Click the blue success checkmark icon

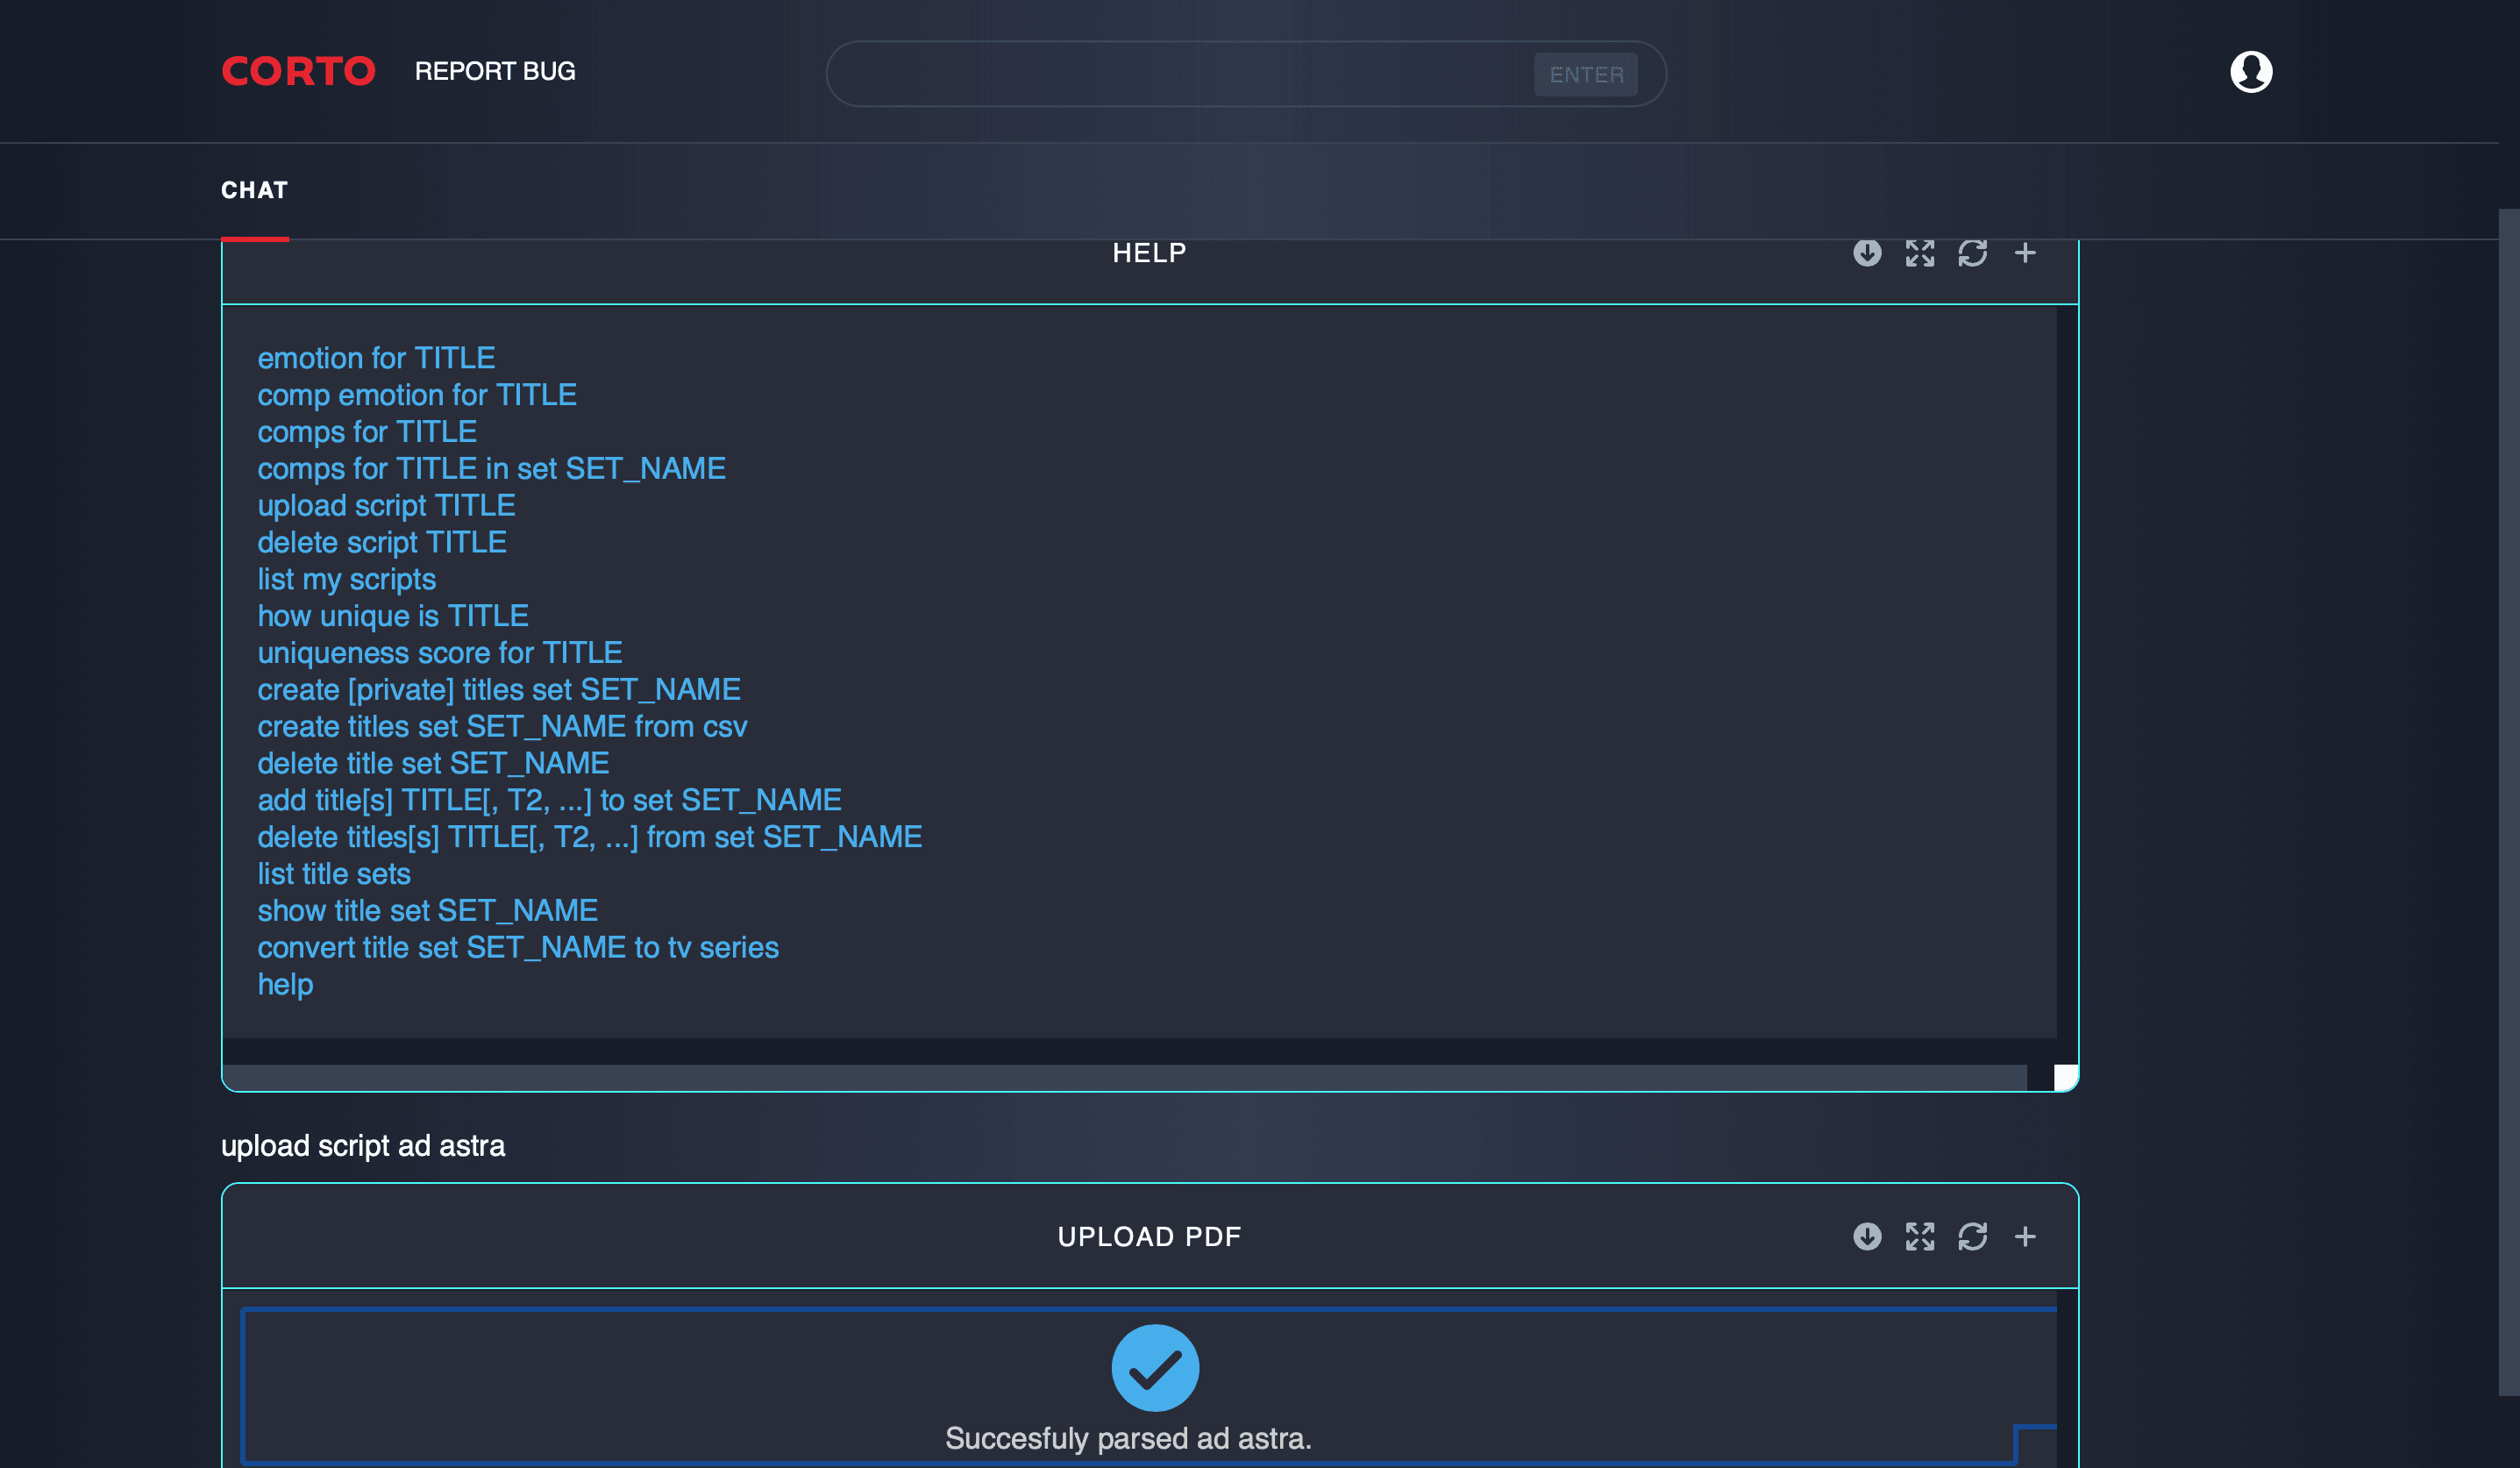coord(1155,1367)
